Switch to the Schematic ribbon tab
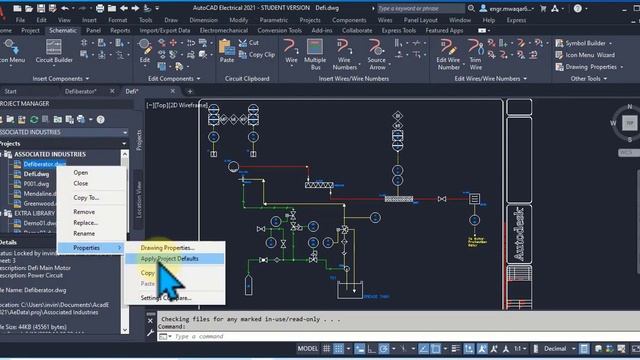640x360 pixels. (62, 30)
